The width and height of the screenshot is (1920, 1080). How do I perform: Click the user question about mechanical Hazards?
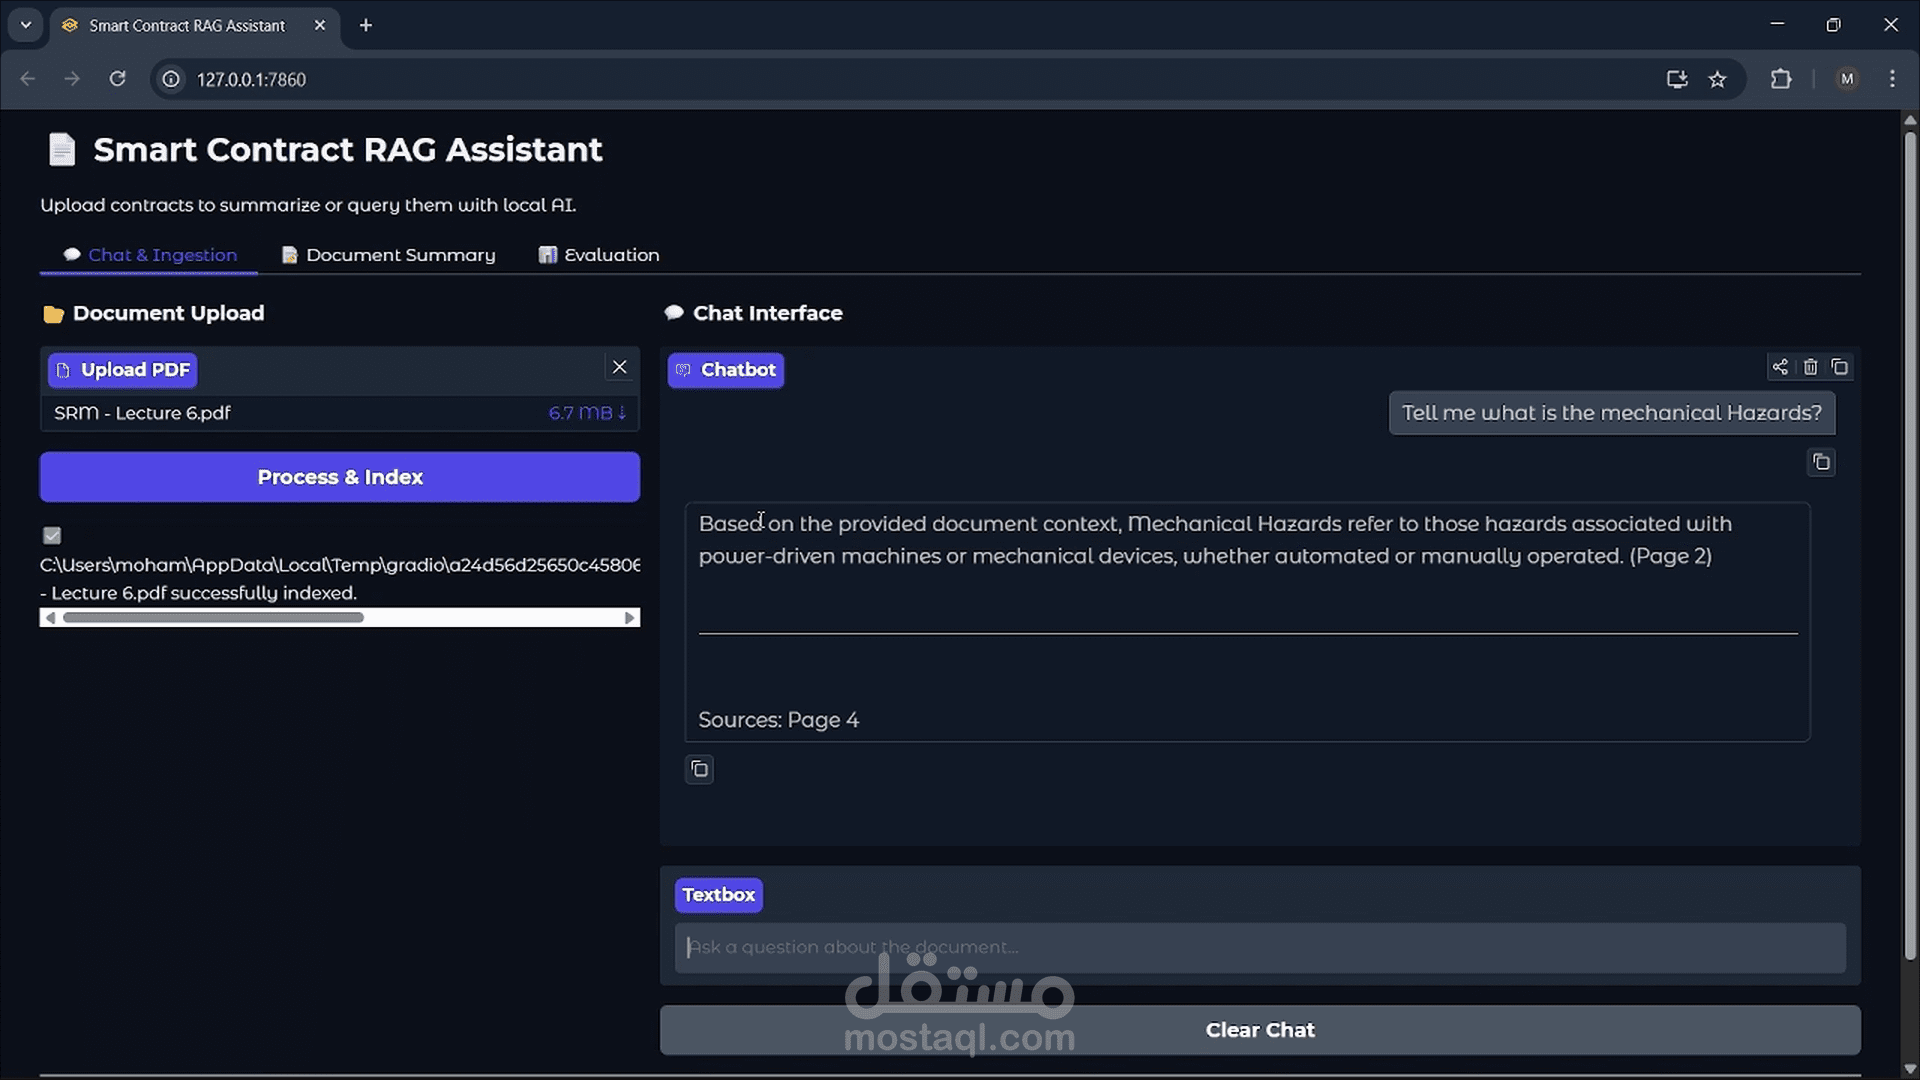tap(1612, 413)
